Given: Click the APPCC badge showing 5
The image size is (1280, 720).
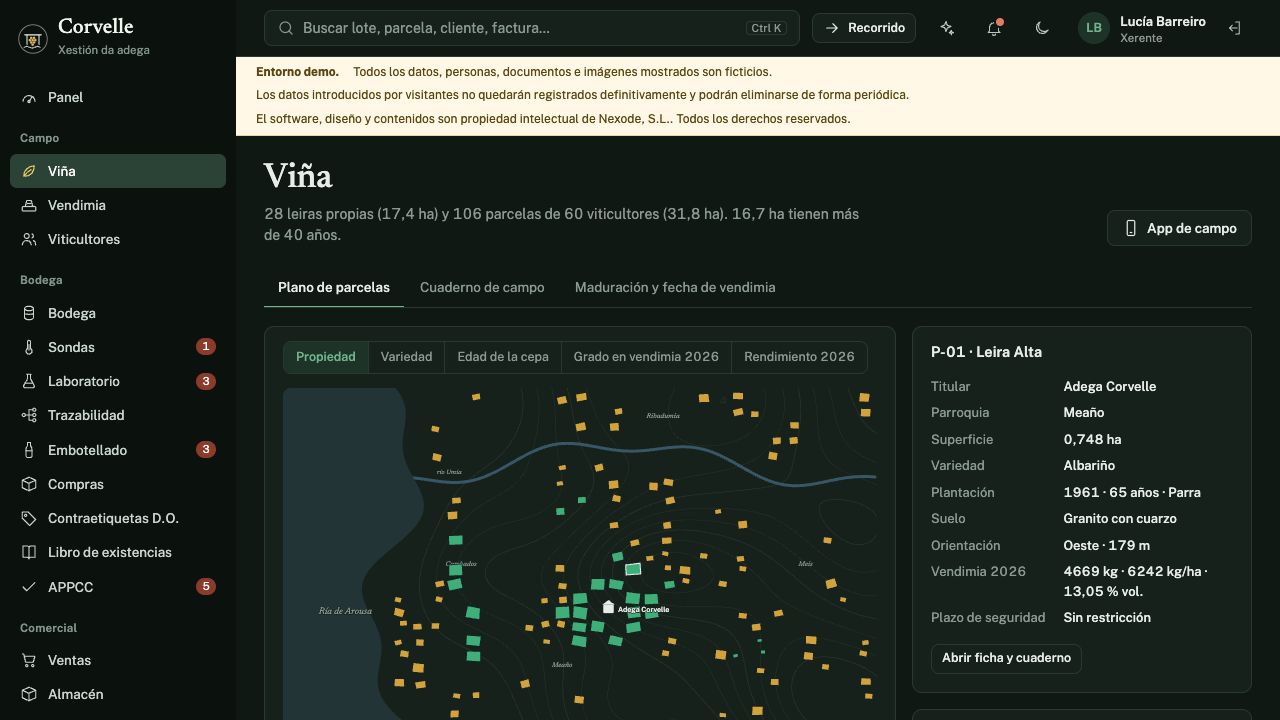Looking at the screenshot, I should pos(206,587).
